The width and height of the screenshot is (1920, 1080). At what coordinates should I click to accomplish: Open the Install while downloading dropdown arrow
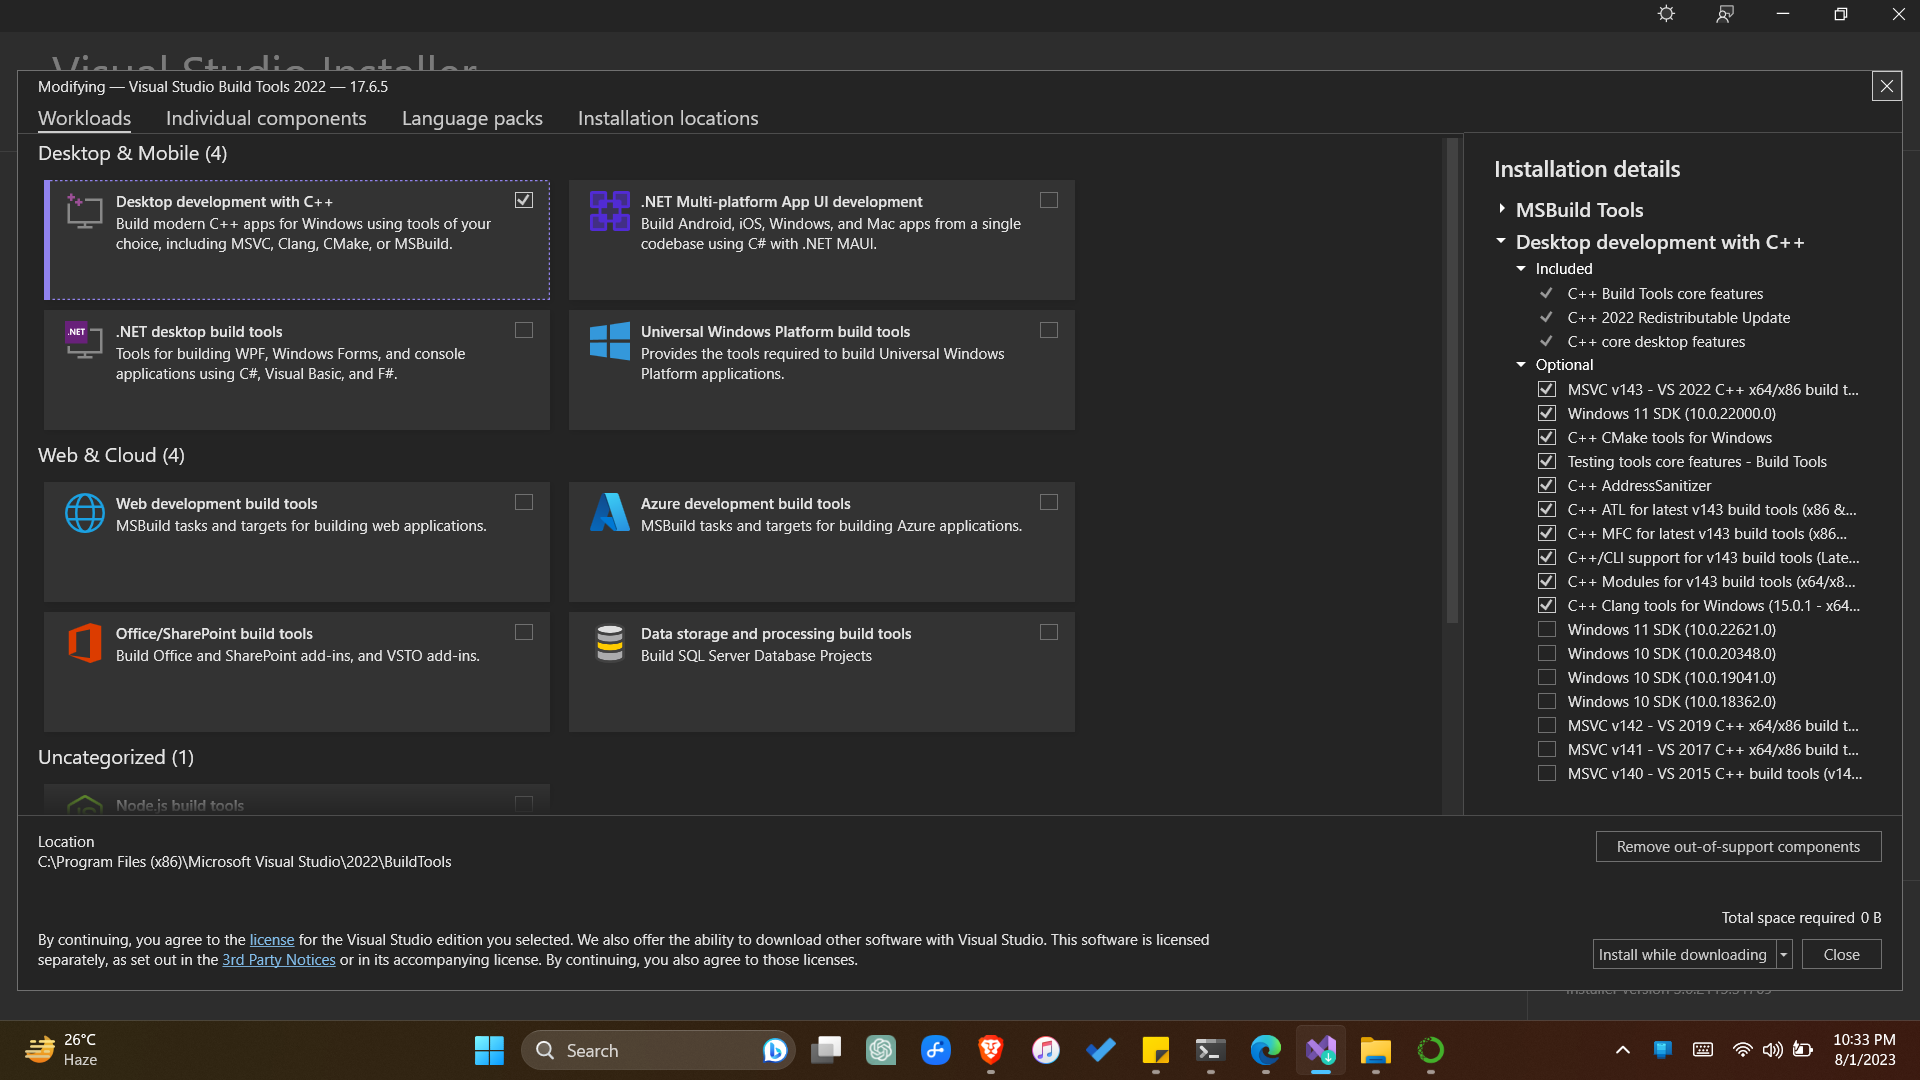[1783, 955]
